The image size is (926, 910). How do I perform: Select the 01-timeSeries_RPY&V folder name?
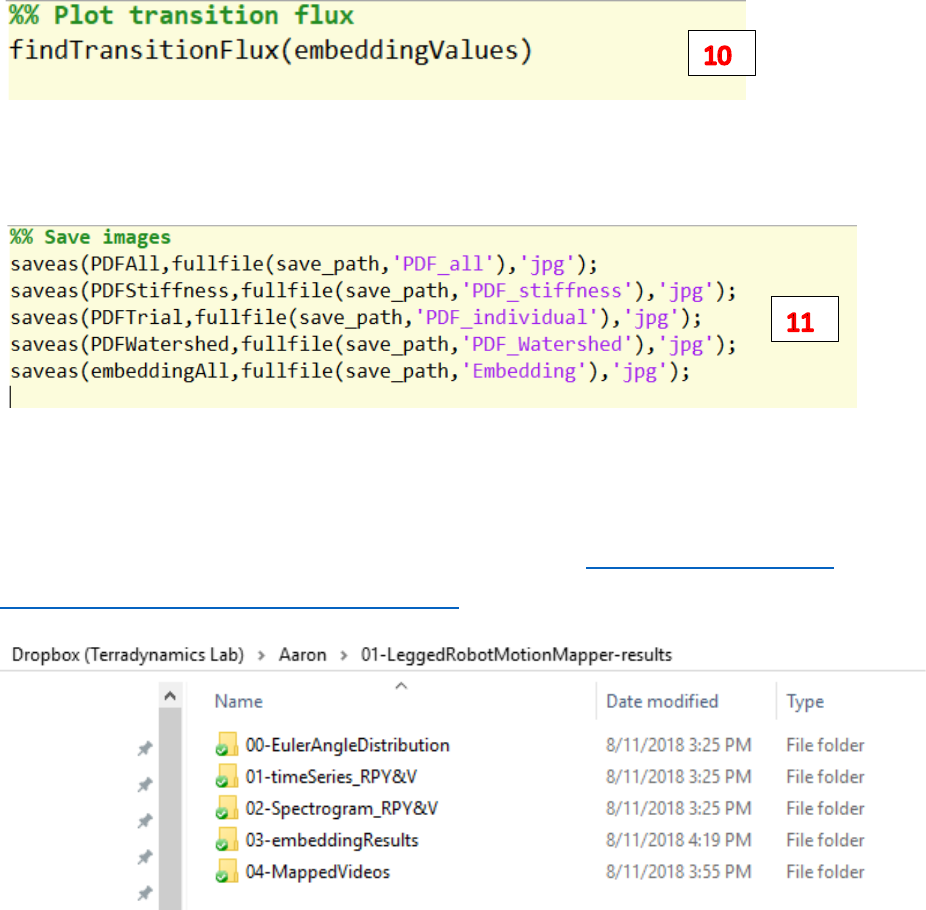pos(331,777)
